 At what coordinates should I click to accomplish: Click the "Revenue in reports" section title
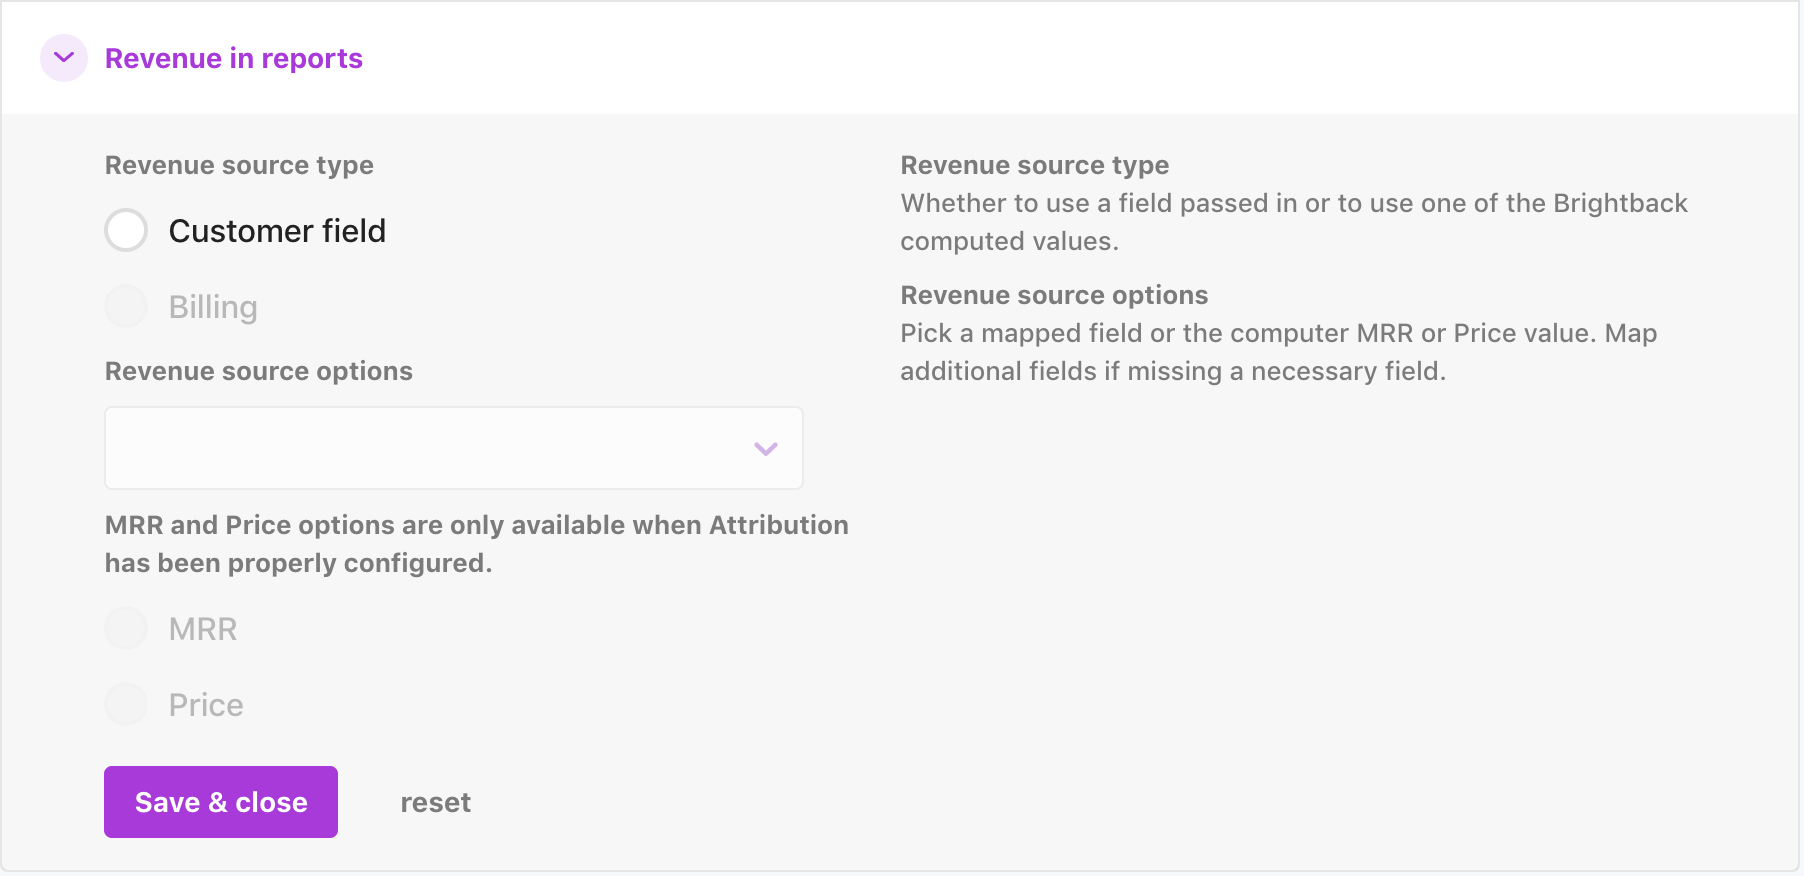233,59
